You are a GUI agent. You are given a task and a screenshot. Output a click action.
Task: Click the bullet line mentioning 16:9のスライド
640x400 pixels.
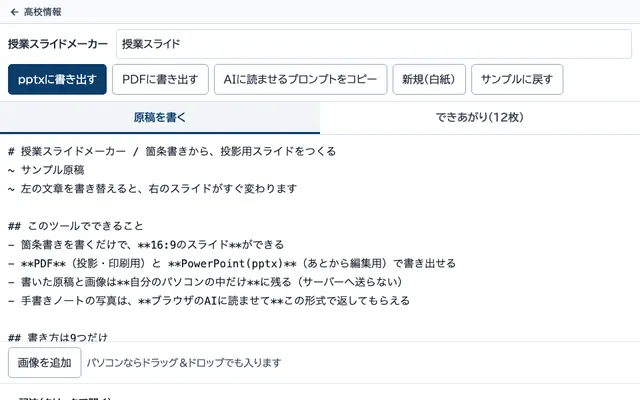tap(146, 244)
